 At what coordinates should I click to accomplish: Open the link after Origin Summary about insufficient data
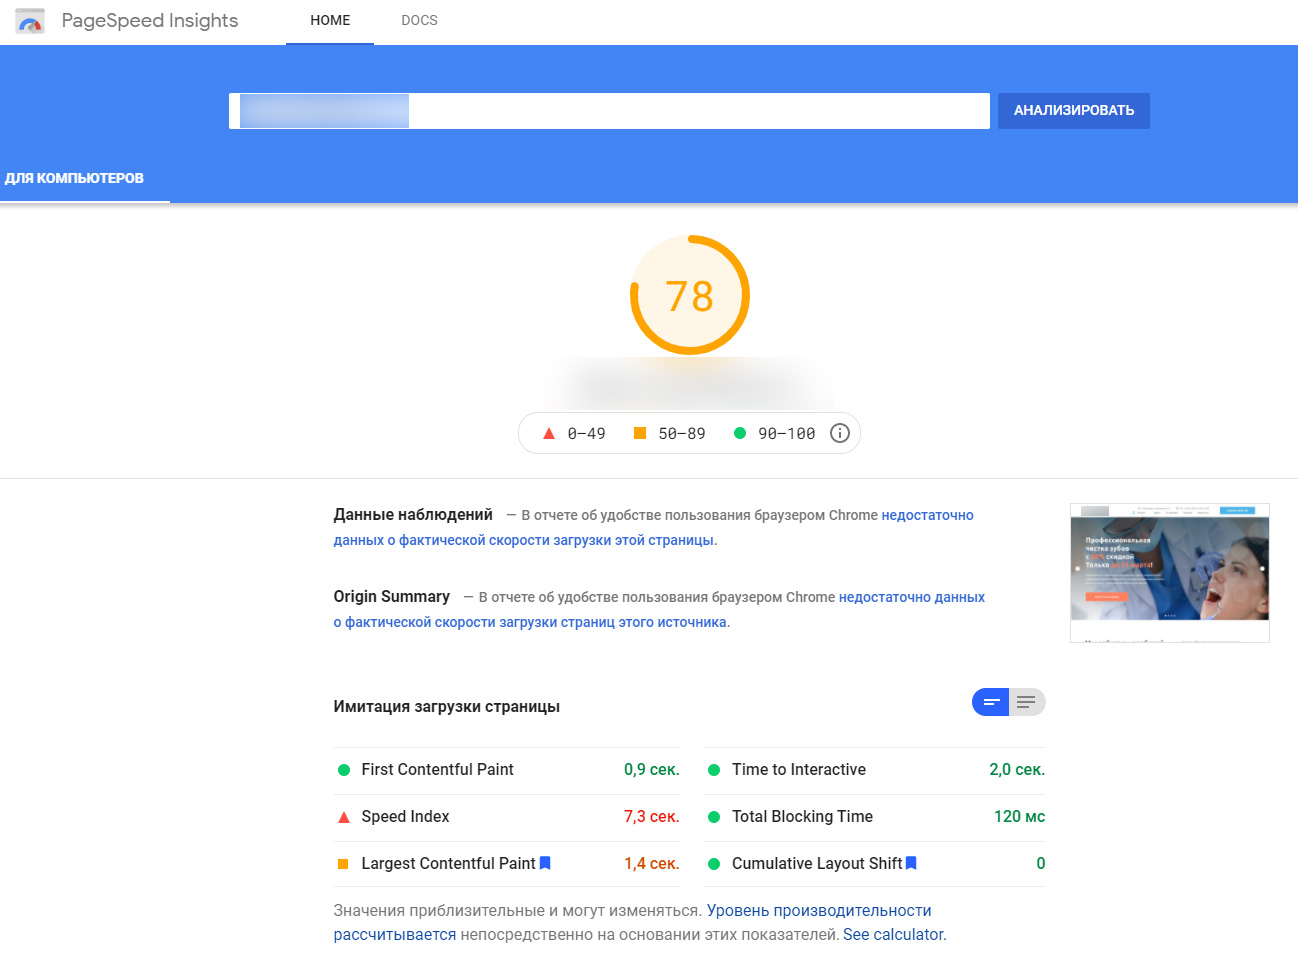point(659,610)
